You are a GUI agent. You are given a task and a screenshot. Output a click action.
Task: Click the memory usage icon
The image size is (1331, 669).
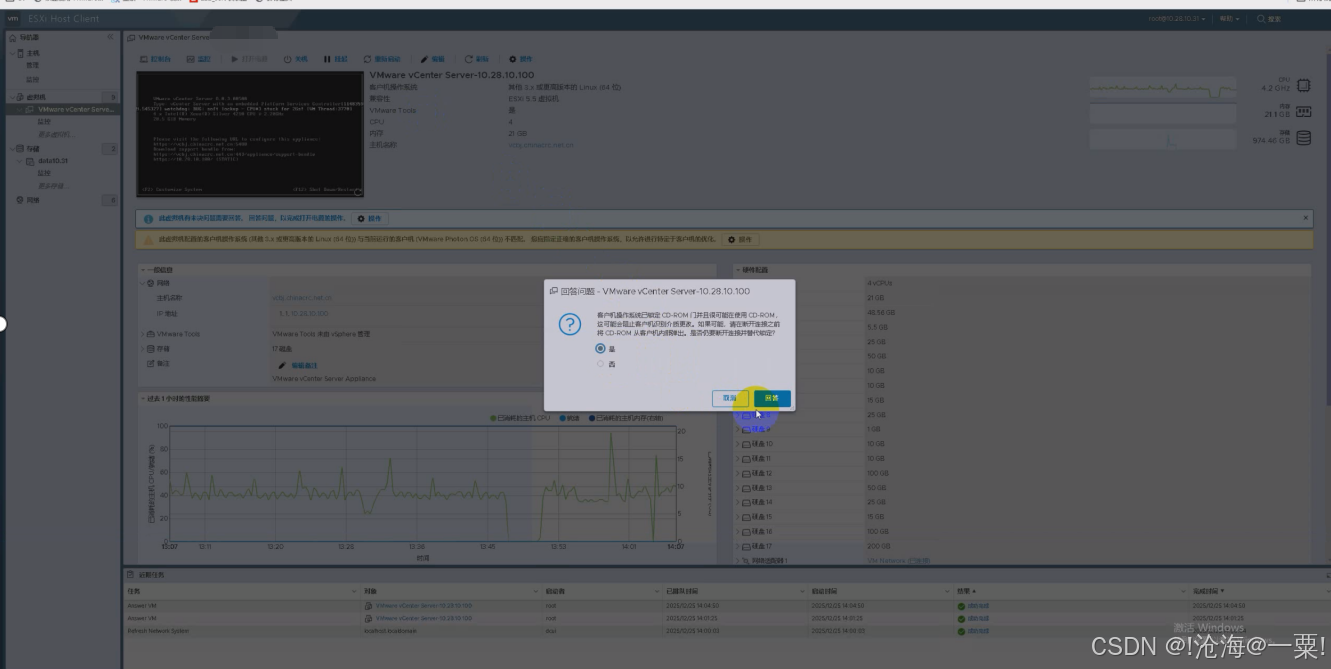(1303, 111)
